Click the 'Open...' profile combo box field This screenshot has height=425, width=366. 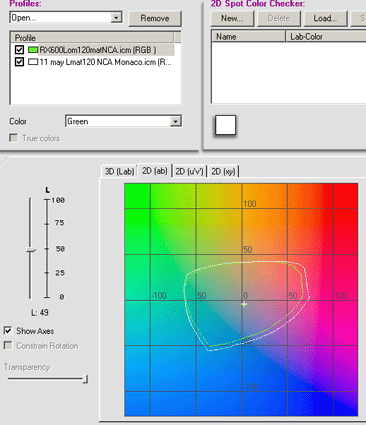66,18
